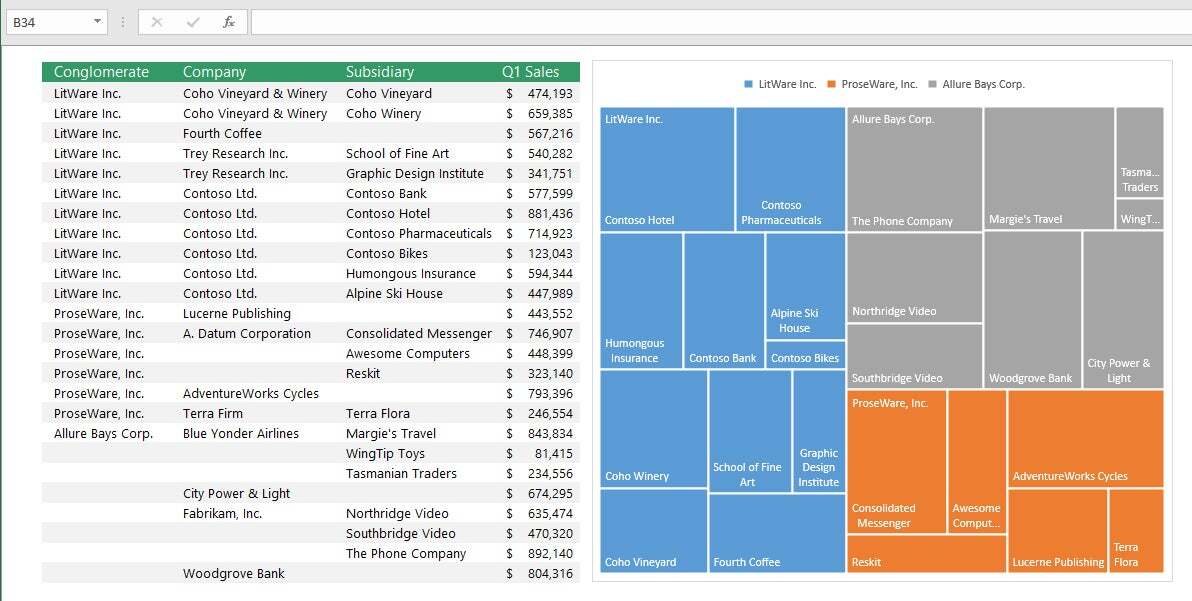Click the Graphic Design Institute table cell
The image size is (1192, 601).
414,173
